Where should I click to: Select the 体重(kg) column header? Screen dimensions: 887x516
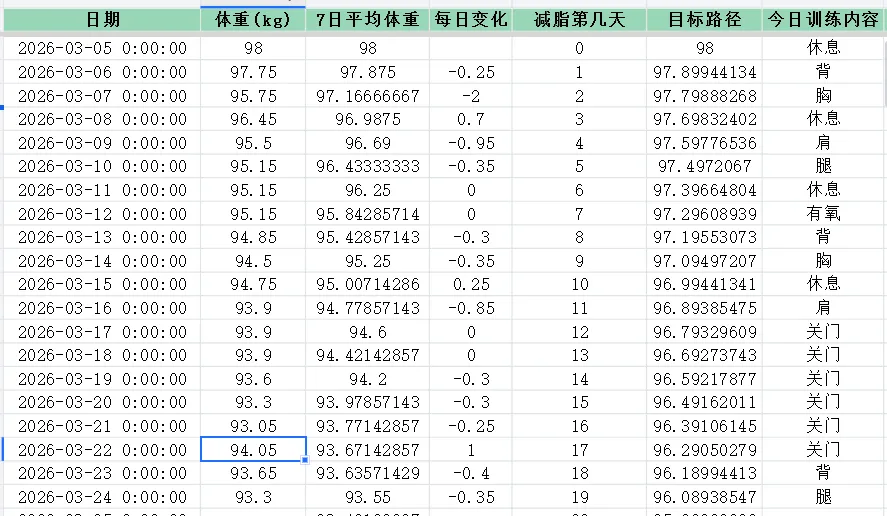[x=253, y=20]
